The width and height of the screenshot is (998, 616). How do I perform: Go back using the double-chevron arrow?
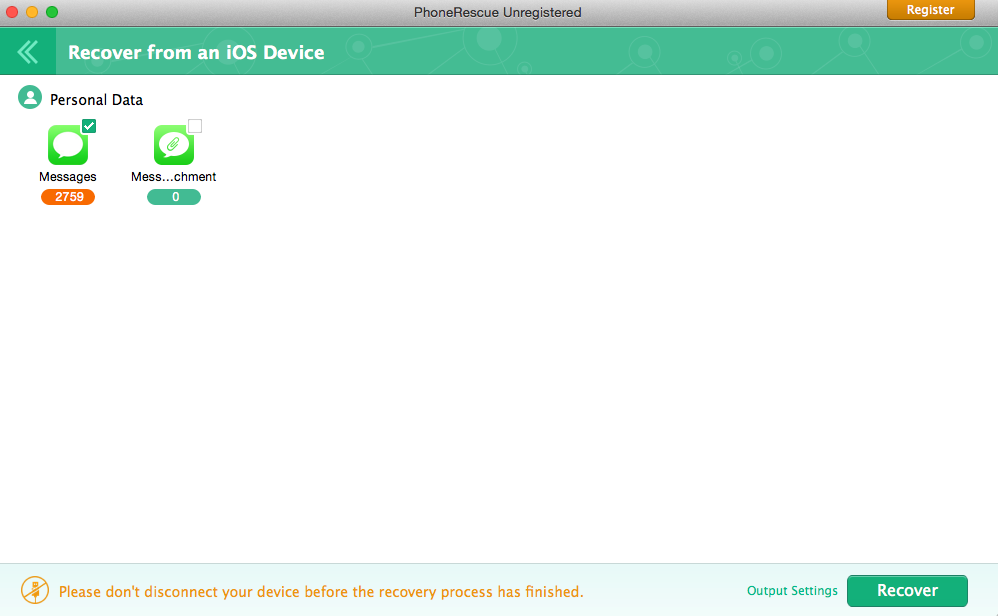coord(28,52)
